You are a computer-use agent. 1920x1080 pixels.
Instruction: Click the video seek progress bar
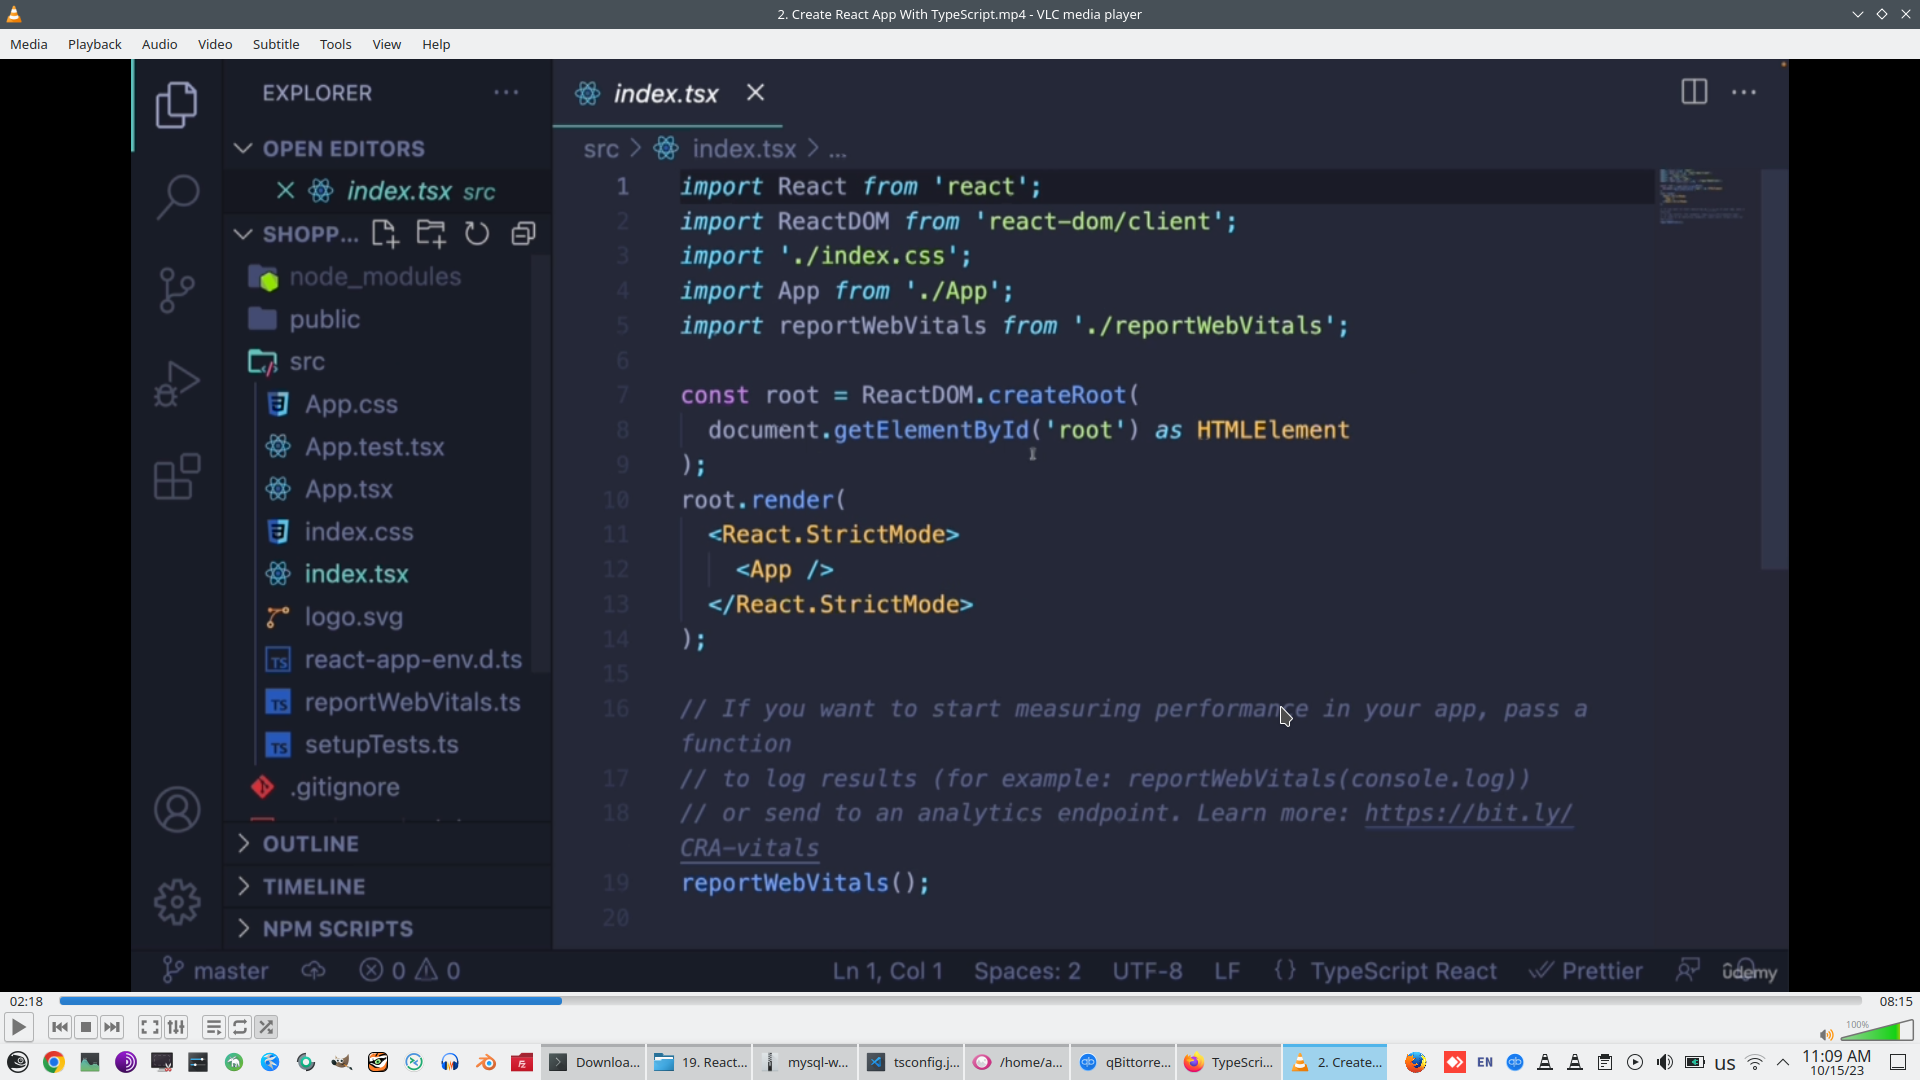tap(960, 1001)
